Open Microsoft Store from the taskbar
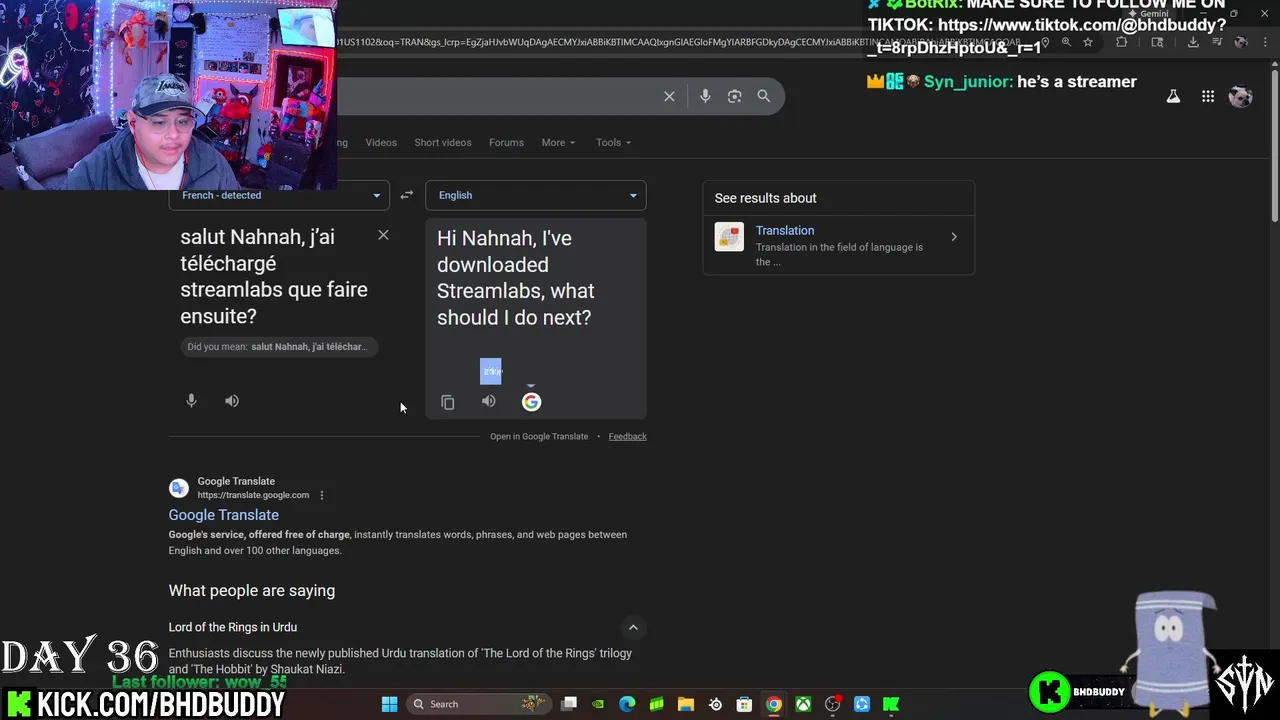This screenshot has width=1280, height=720. 744,704
